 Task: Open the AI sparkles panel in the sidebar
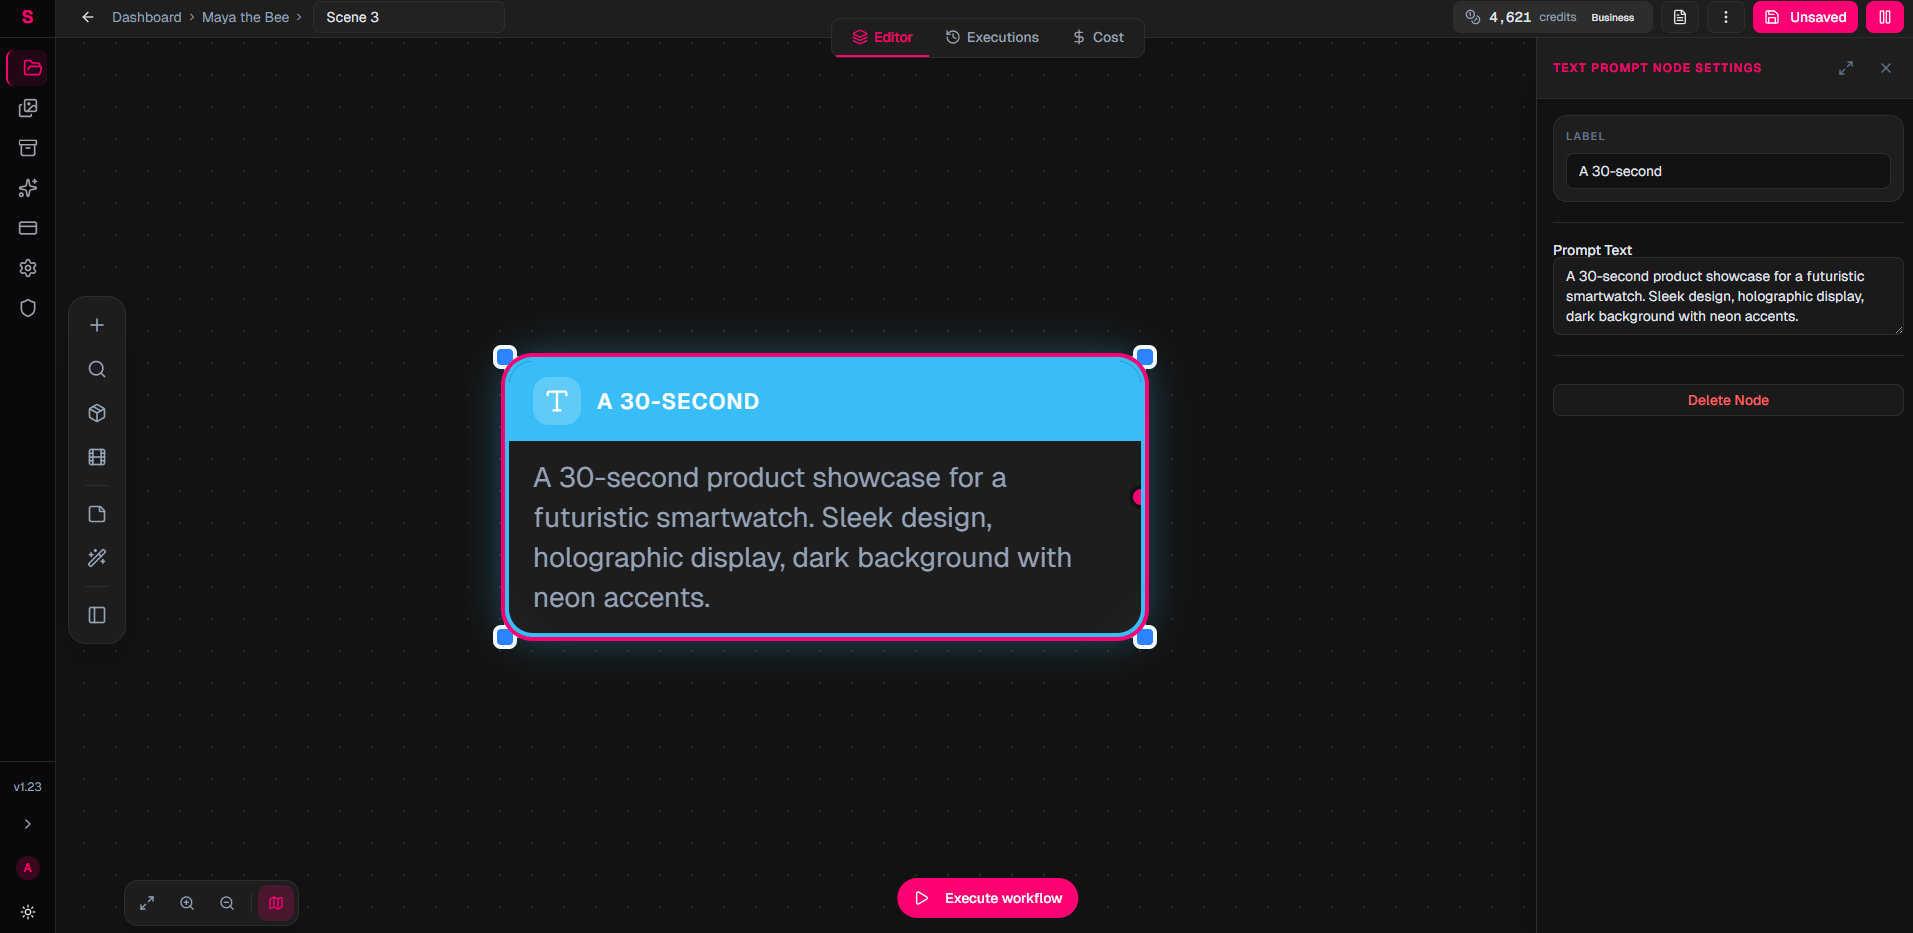(27, 188)
